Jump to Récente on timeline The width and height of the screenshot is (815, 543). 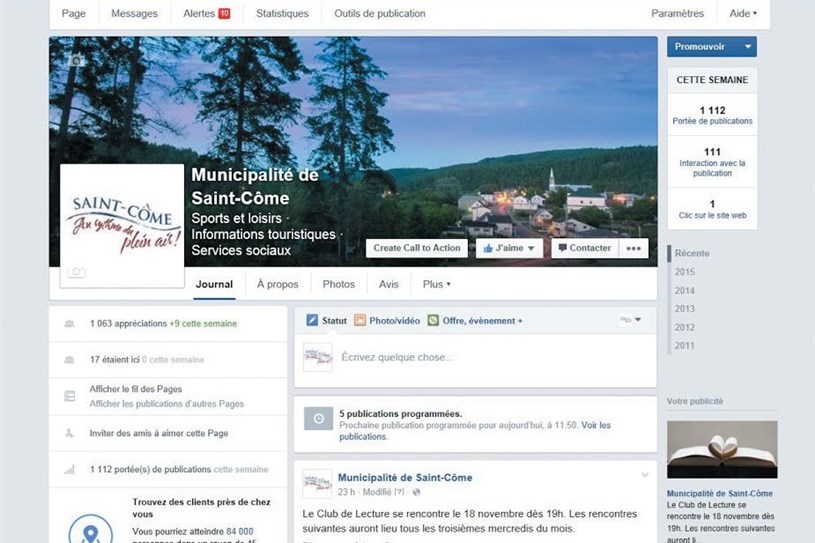click(x=692, y=254)
